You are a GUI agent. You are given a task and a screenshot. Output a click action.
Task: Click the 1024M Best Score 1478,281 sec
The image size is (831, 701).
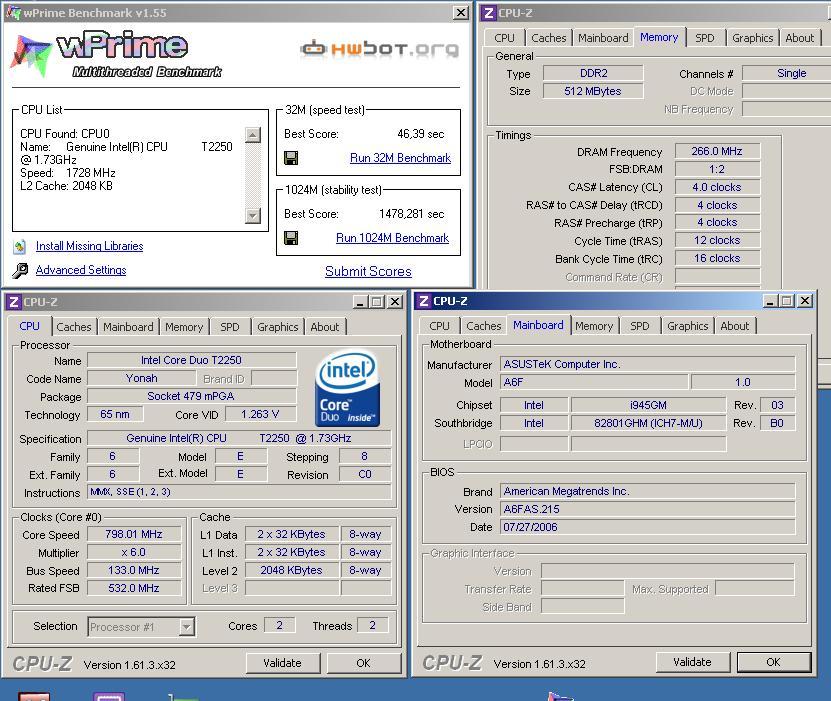pos(412,214)
